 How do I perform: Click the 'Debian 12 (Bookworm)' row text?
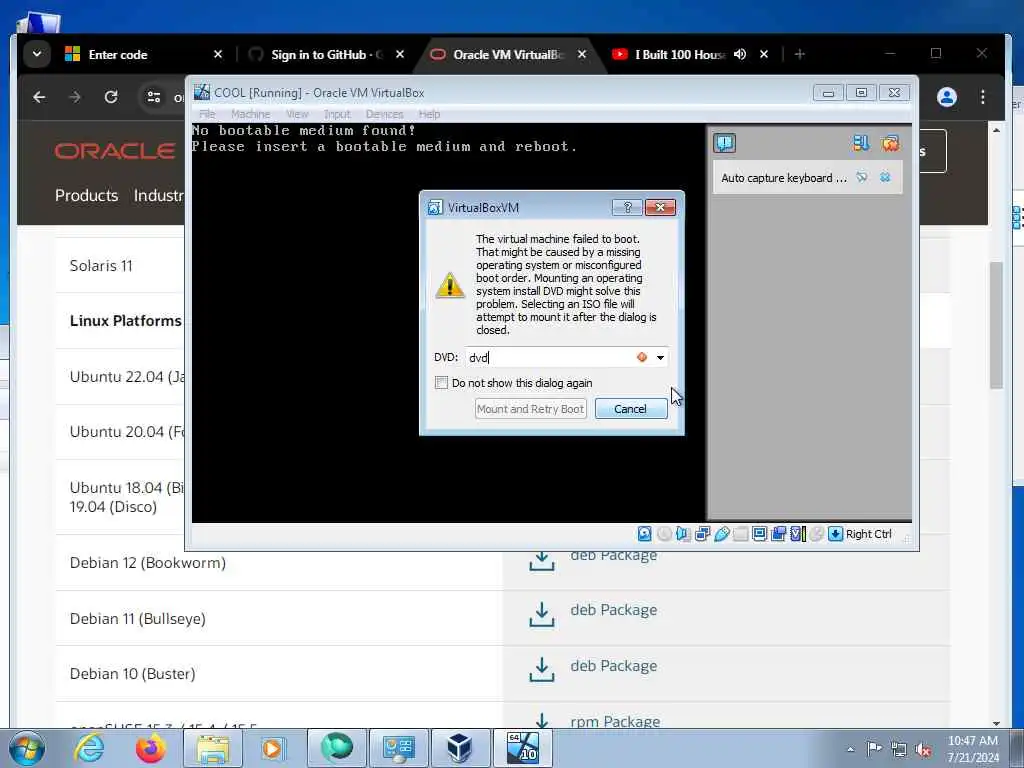click(x=148, y=563)
